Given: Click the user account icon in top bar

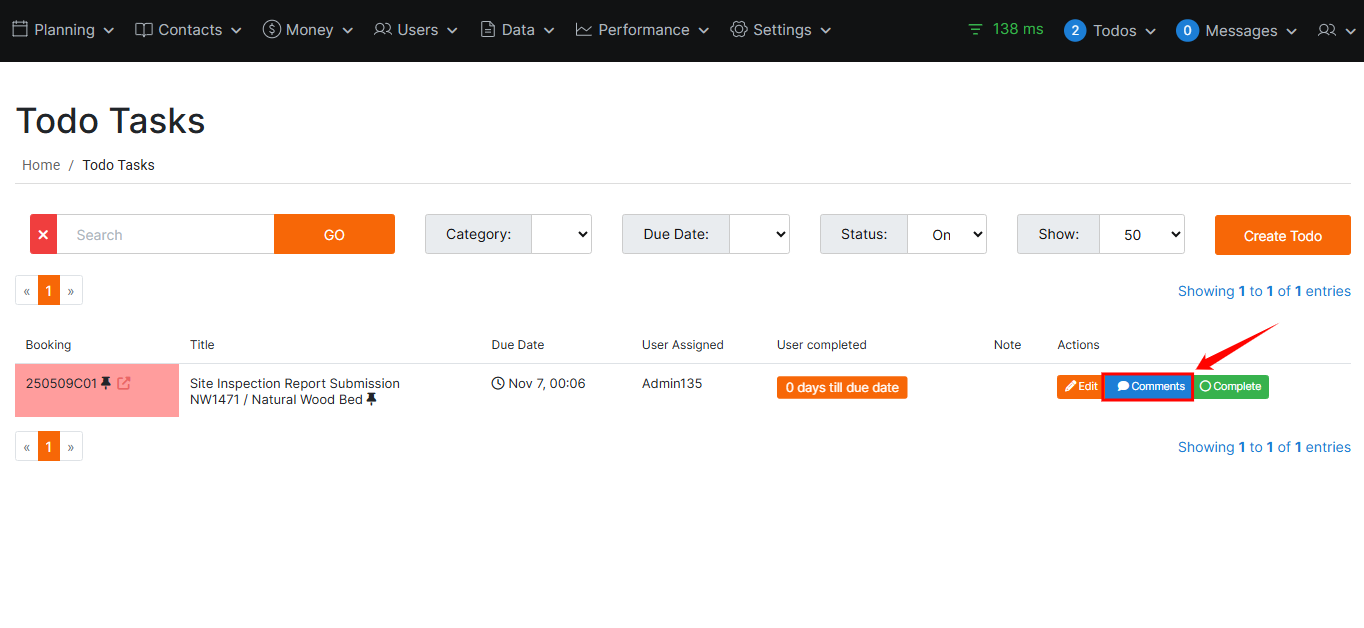Looking at the screenshot, I should (x=1334, y=31).
